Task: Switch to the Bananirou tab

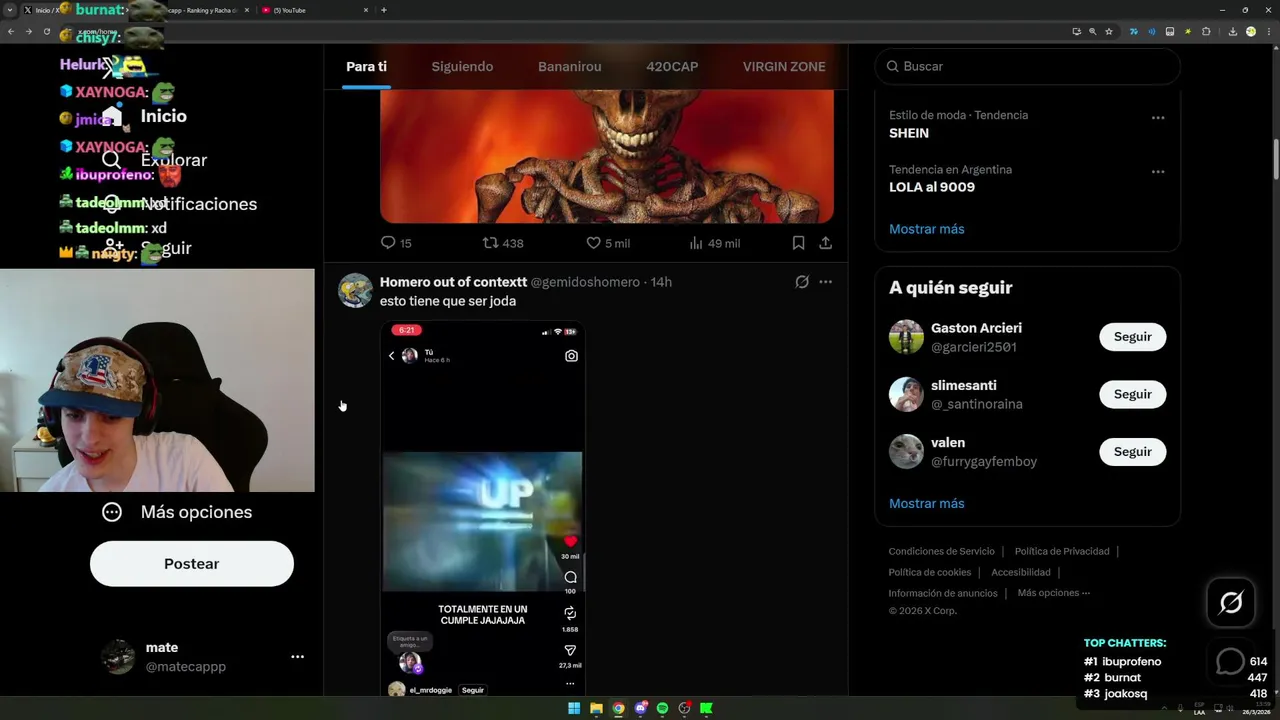Action: (x=570, y=67)
